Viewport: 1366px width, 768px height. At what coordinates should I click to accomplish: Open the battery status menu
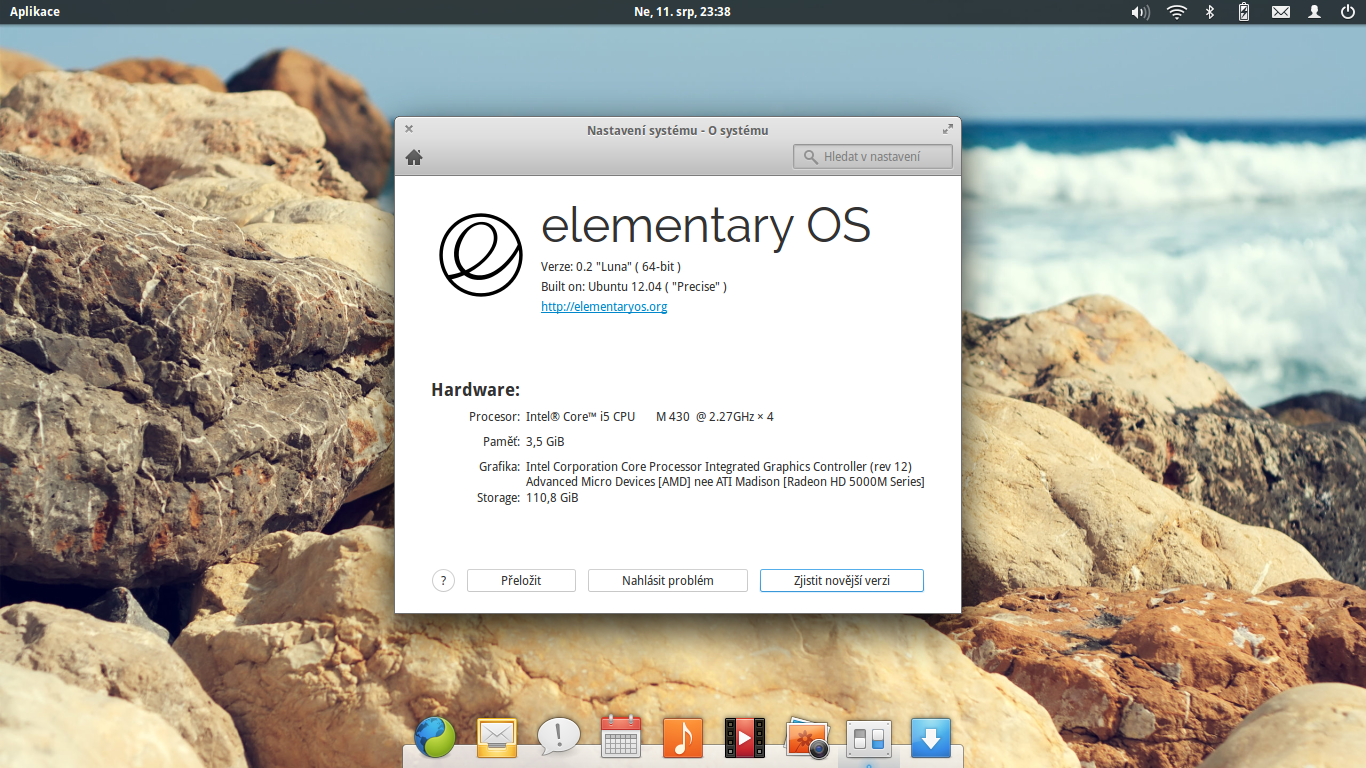(1243, 12)
